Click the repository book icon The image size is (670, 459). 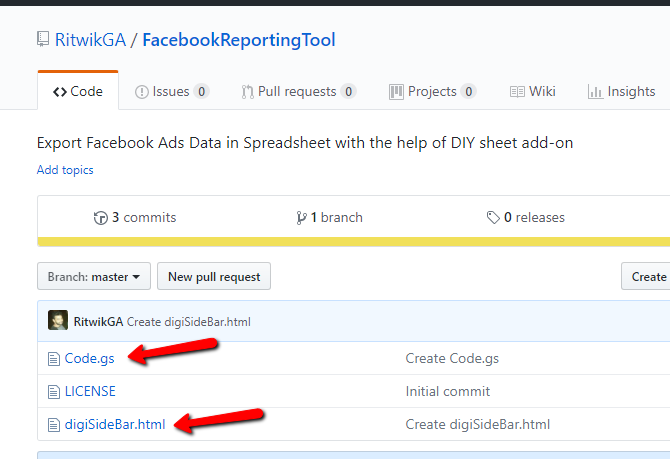(43, 39)
